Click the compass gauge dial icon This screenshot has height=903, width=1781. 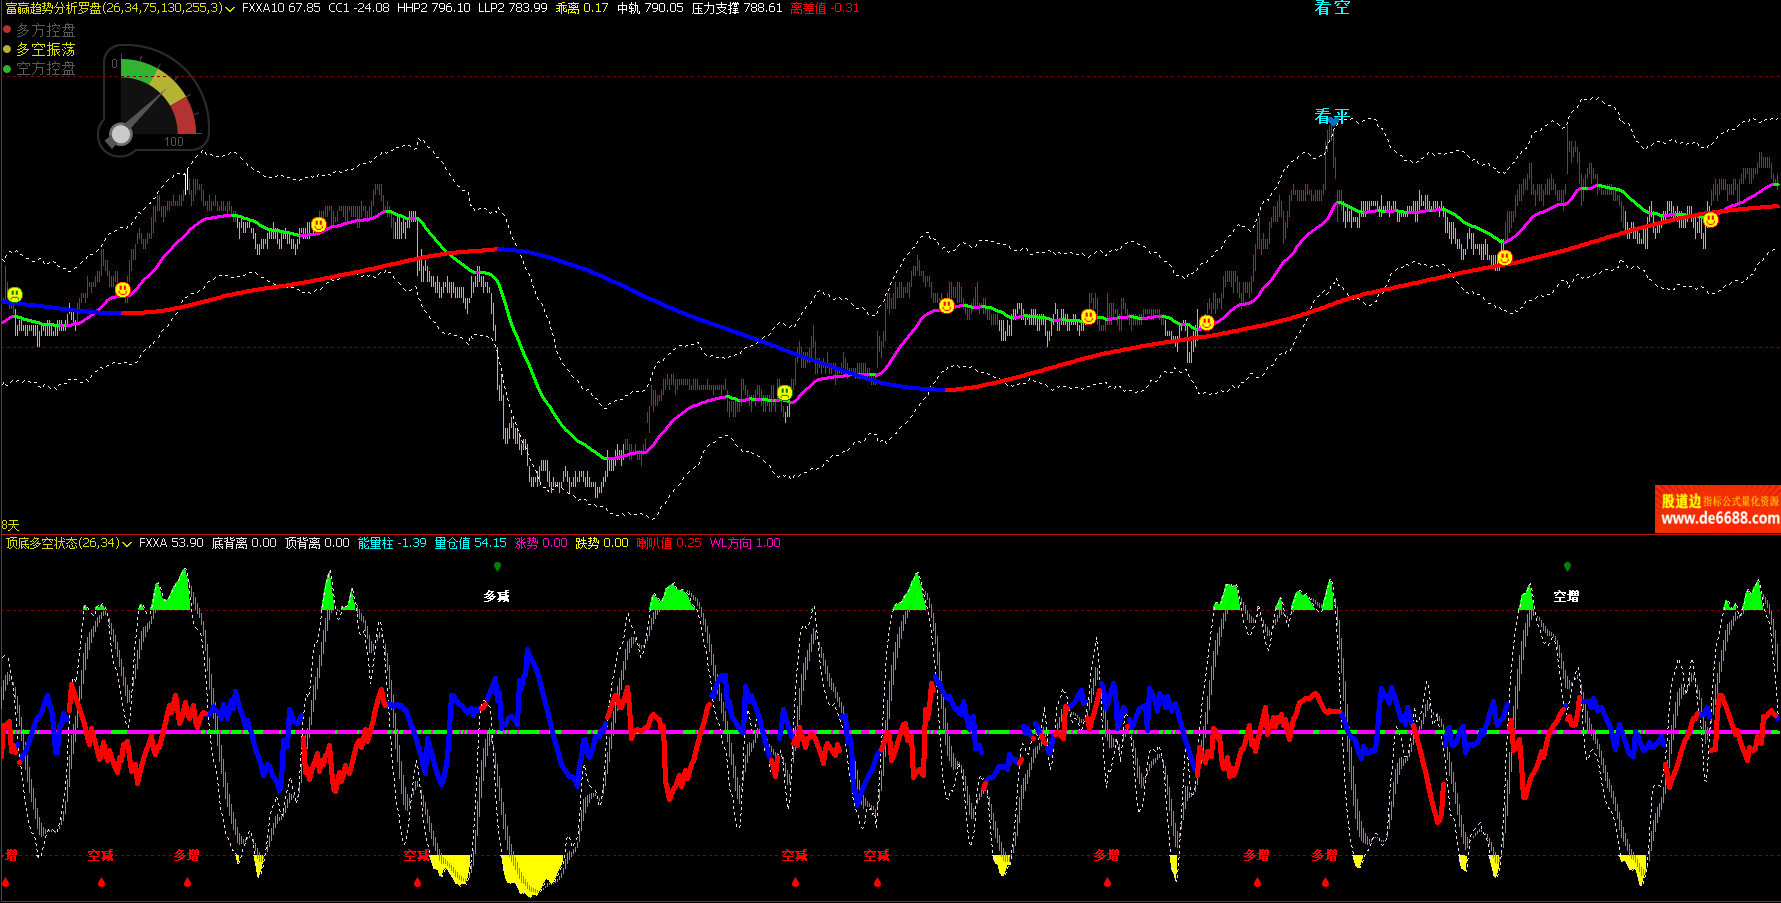(153, 101)
